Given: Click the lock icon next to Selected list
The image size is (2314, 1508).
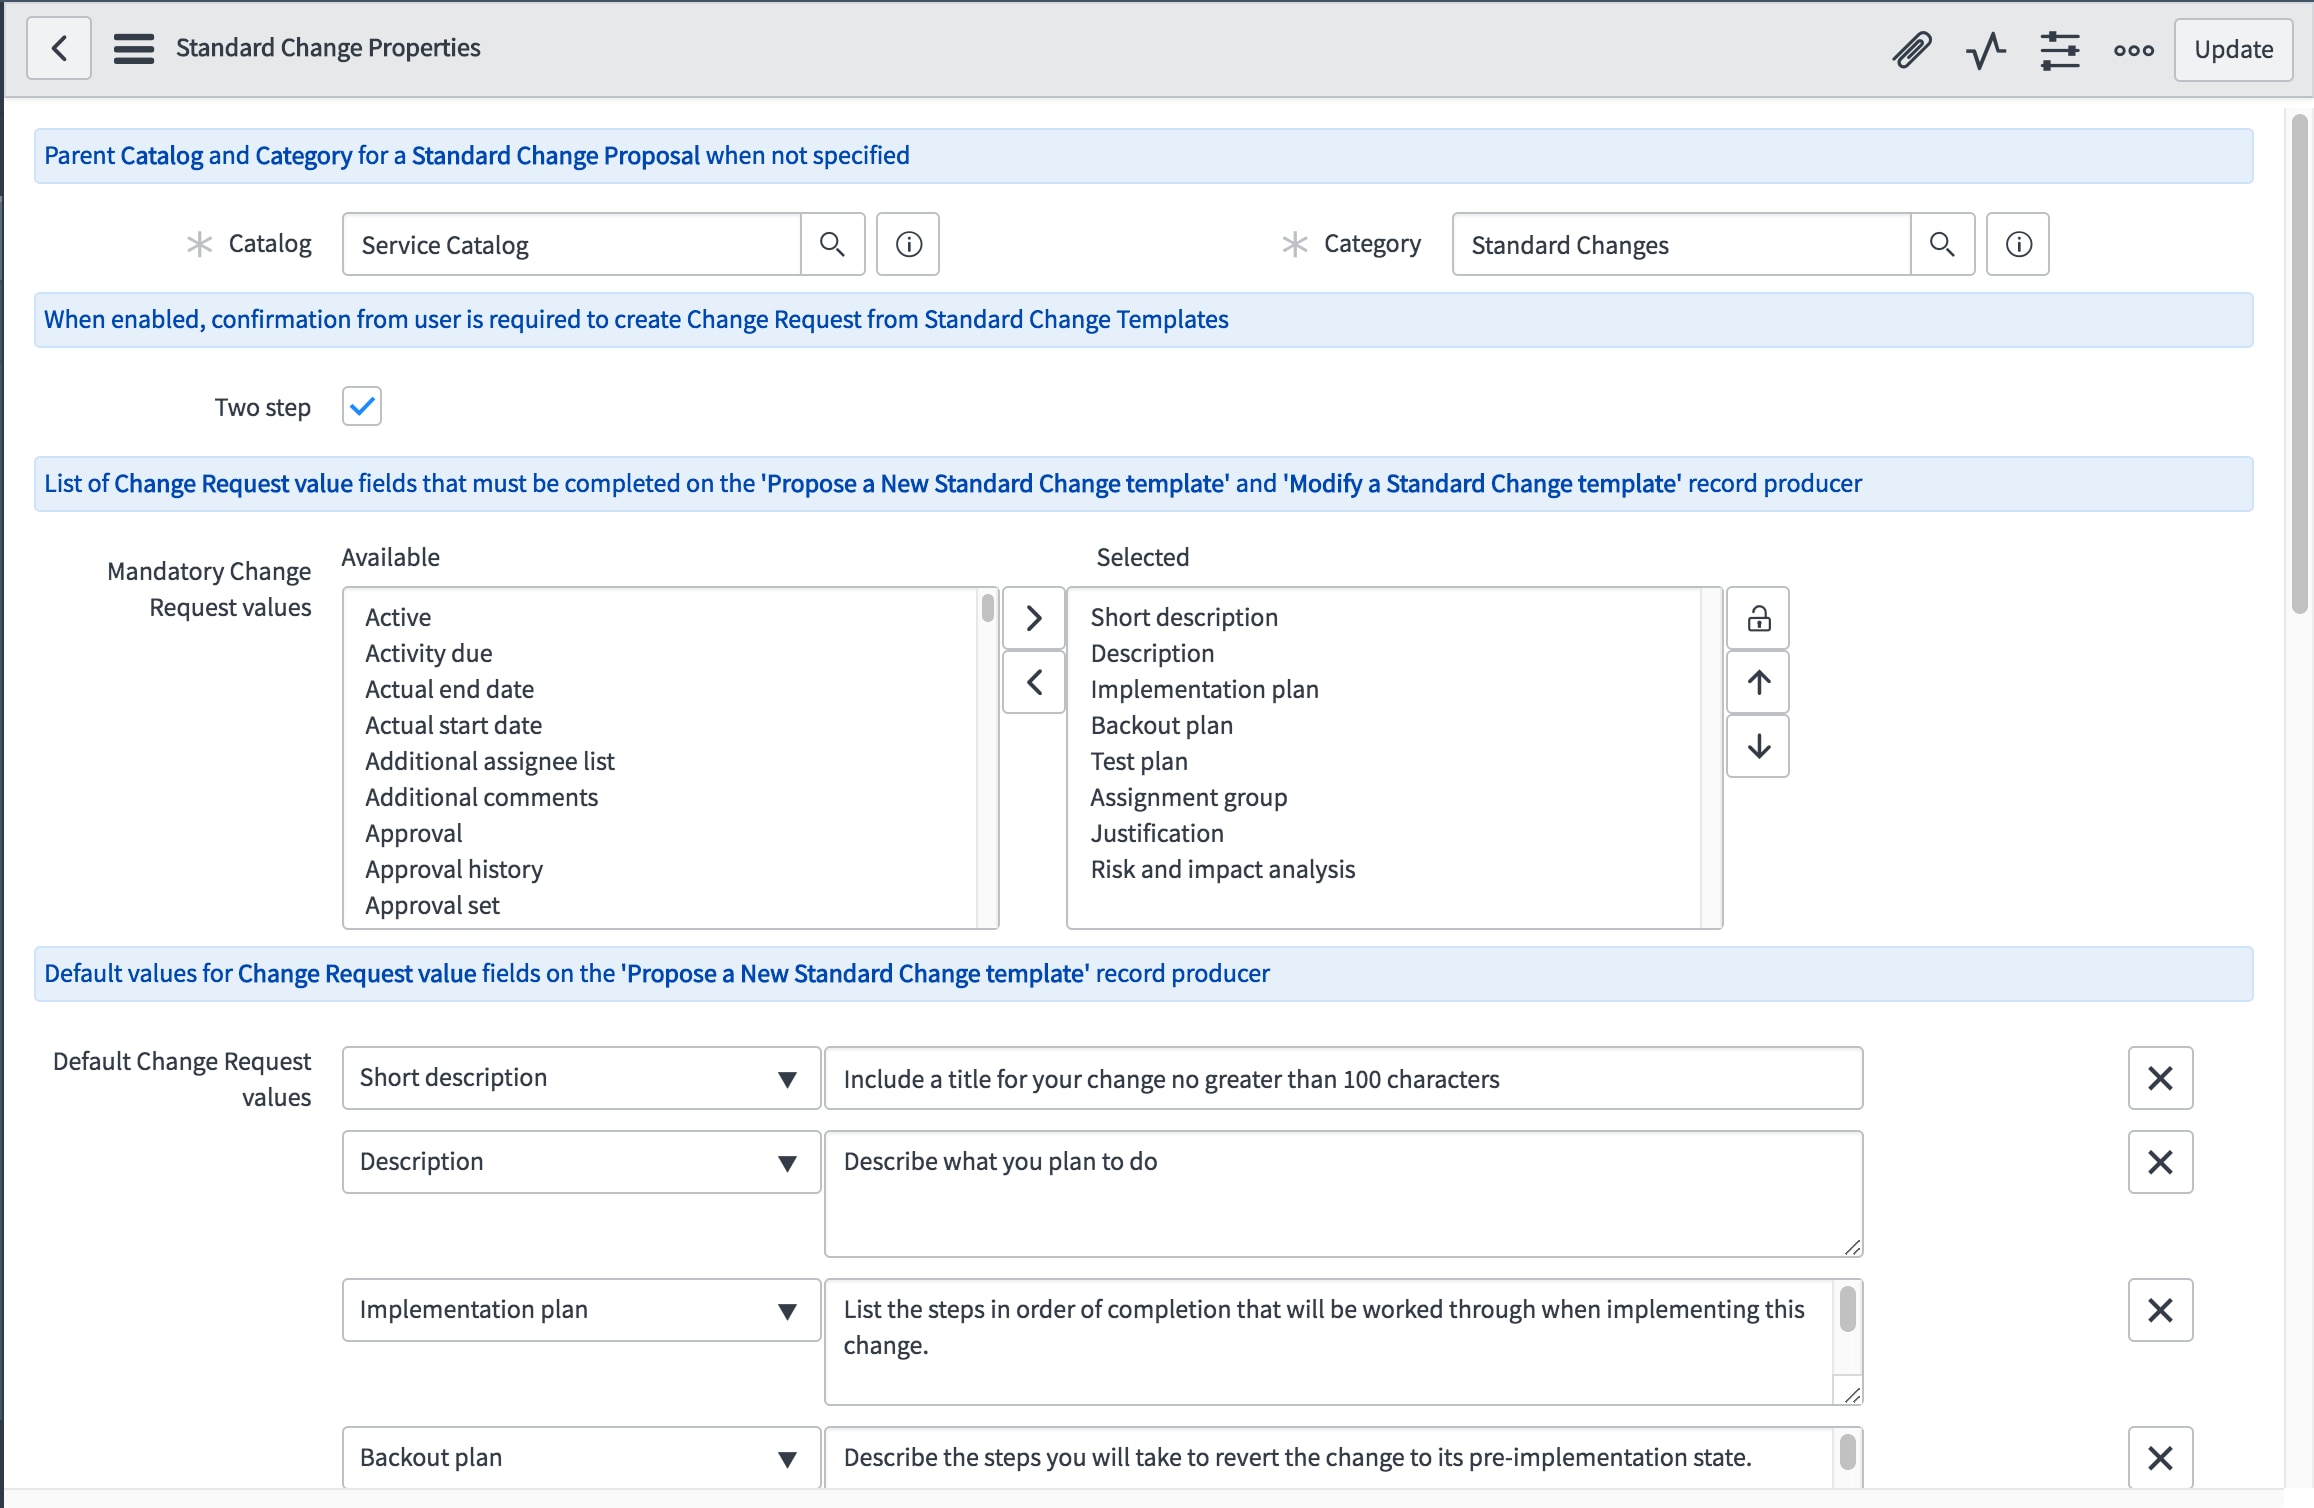Looking at the screenshot, I should (x=1758, y=617).
